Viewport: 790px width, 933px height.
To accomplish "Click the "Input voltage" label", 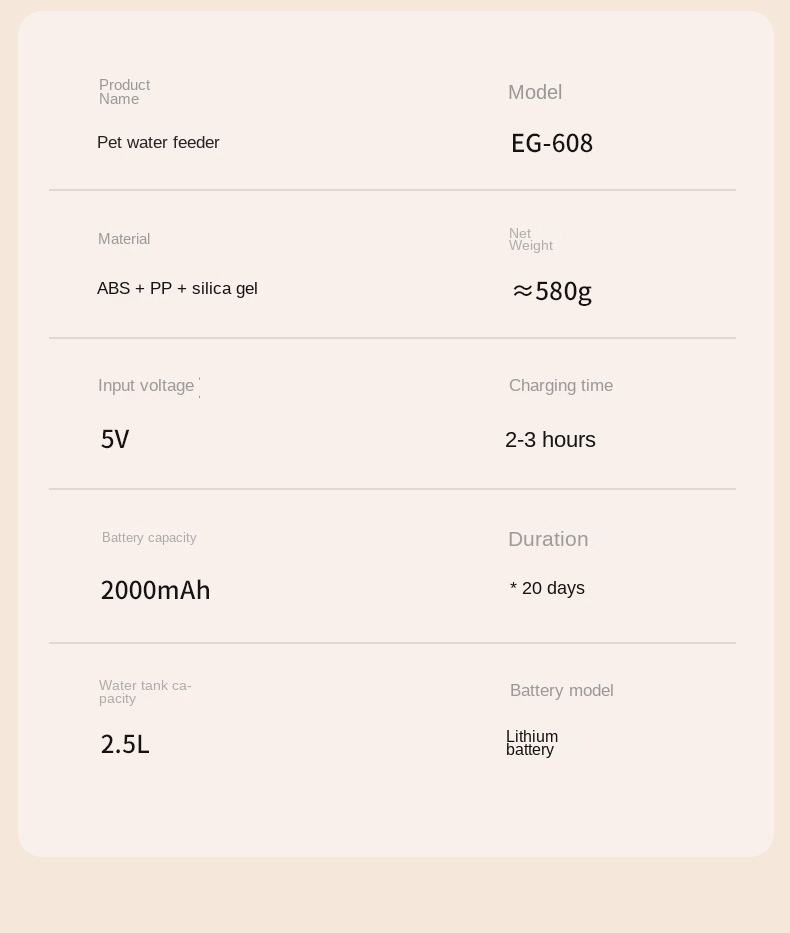I will (146, 386).
